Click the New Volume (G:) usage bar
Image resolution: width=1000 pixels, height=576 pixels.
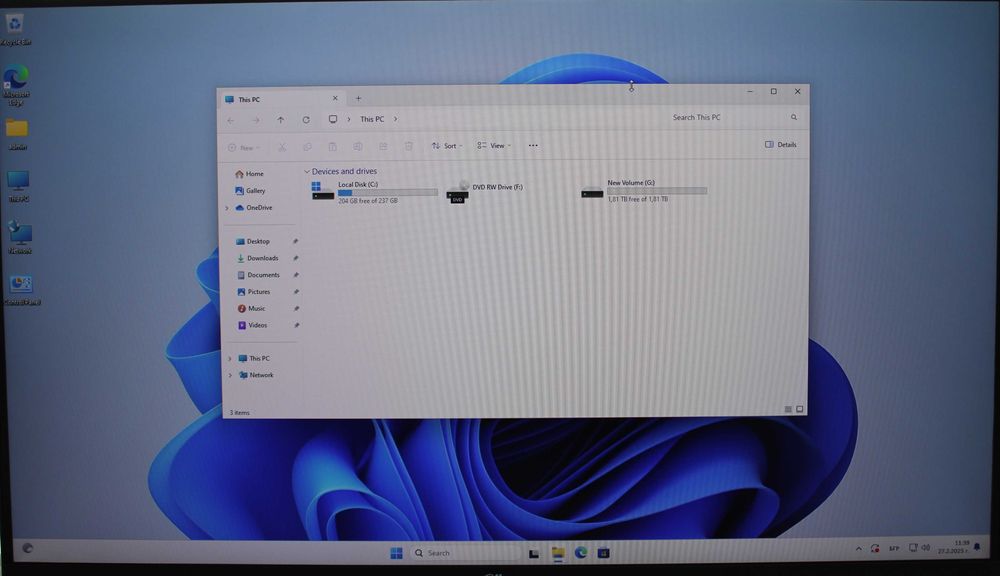[657, 191]
